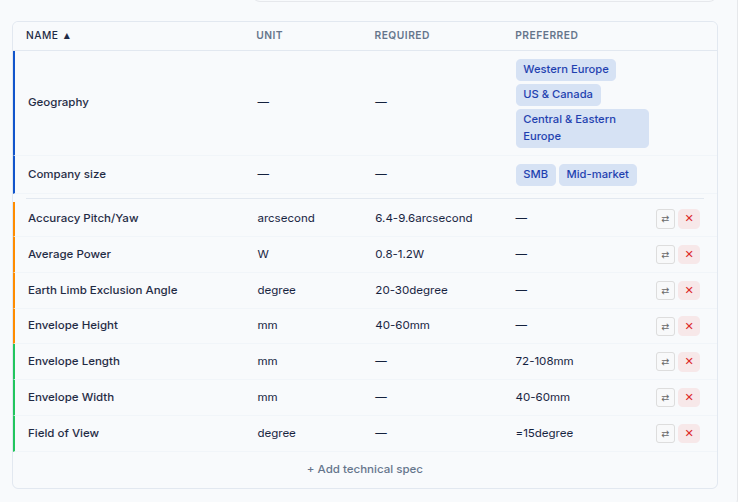The width and height of the screenshot is (741, 502).
Task: Click mm unit in Envelope Length row
Action: 267,362
